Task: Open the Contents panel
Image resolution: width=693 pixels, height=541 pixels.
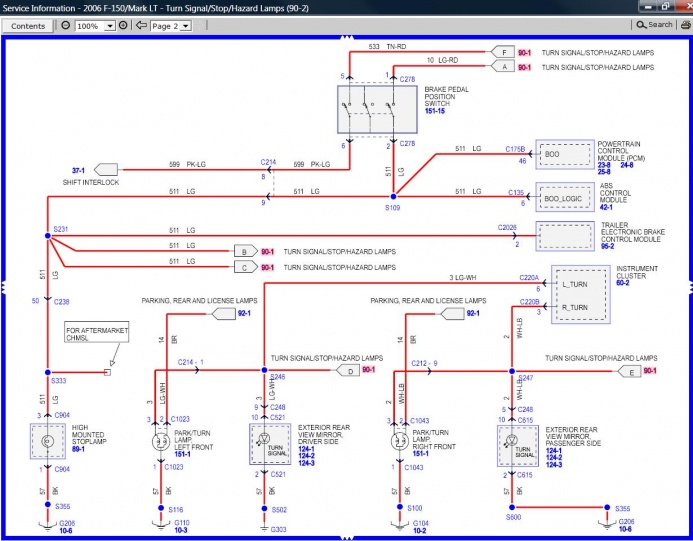Action: (x=28, y=26)
